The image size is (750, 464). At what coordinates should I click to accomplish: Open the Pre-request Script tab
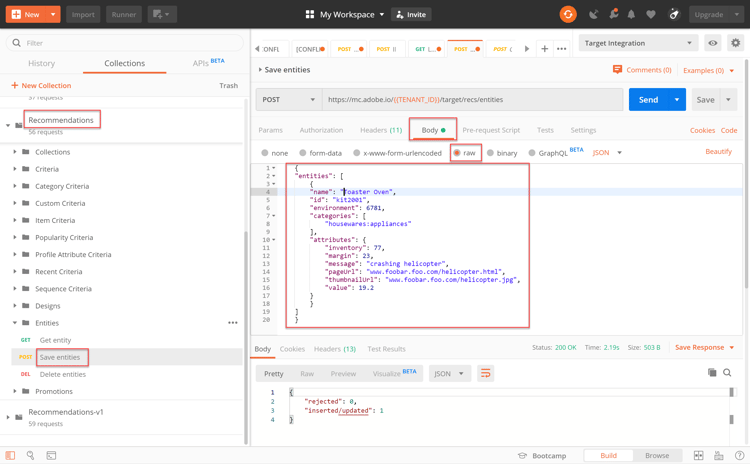(491, 130)
